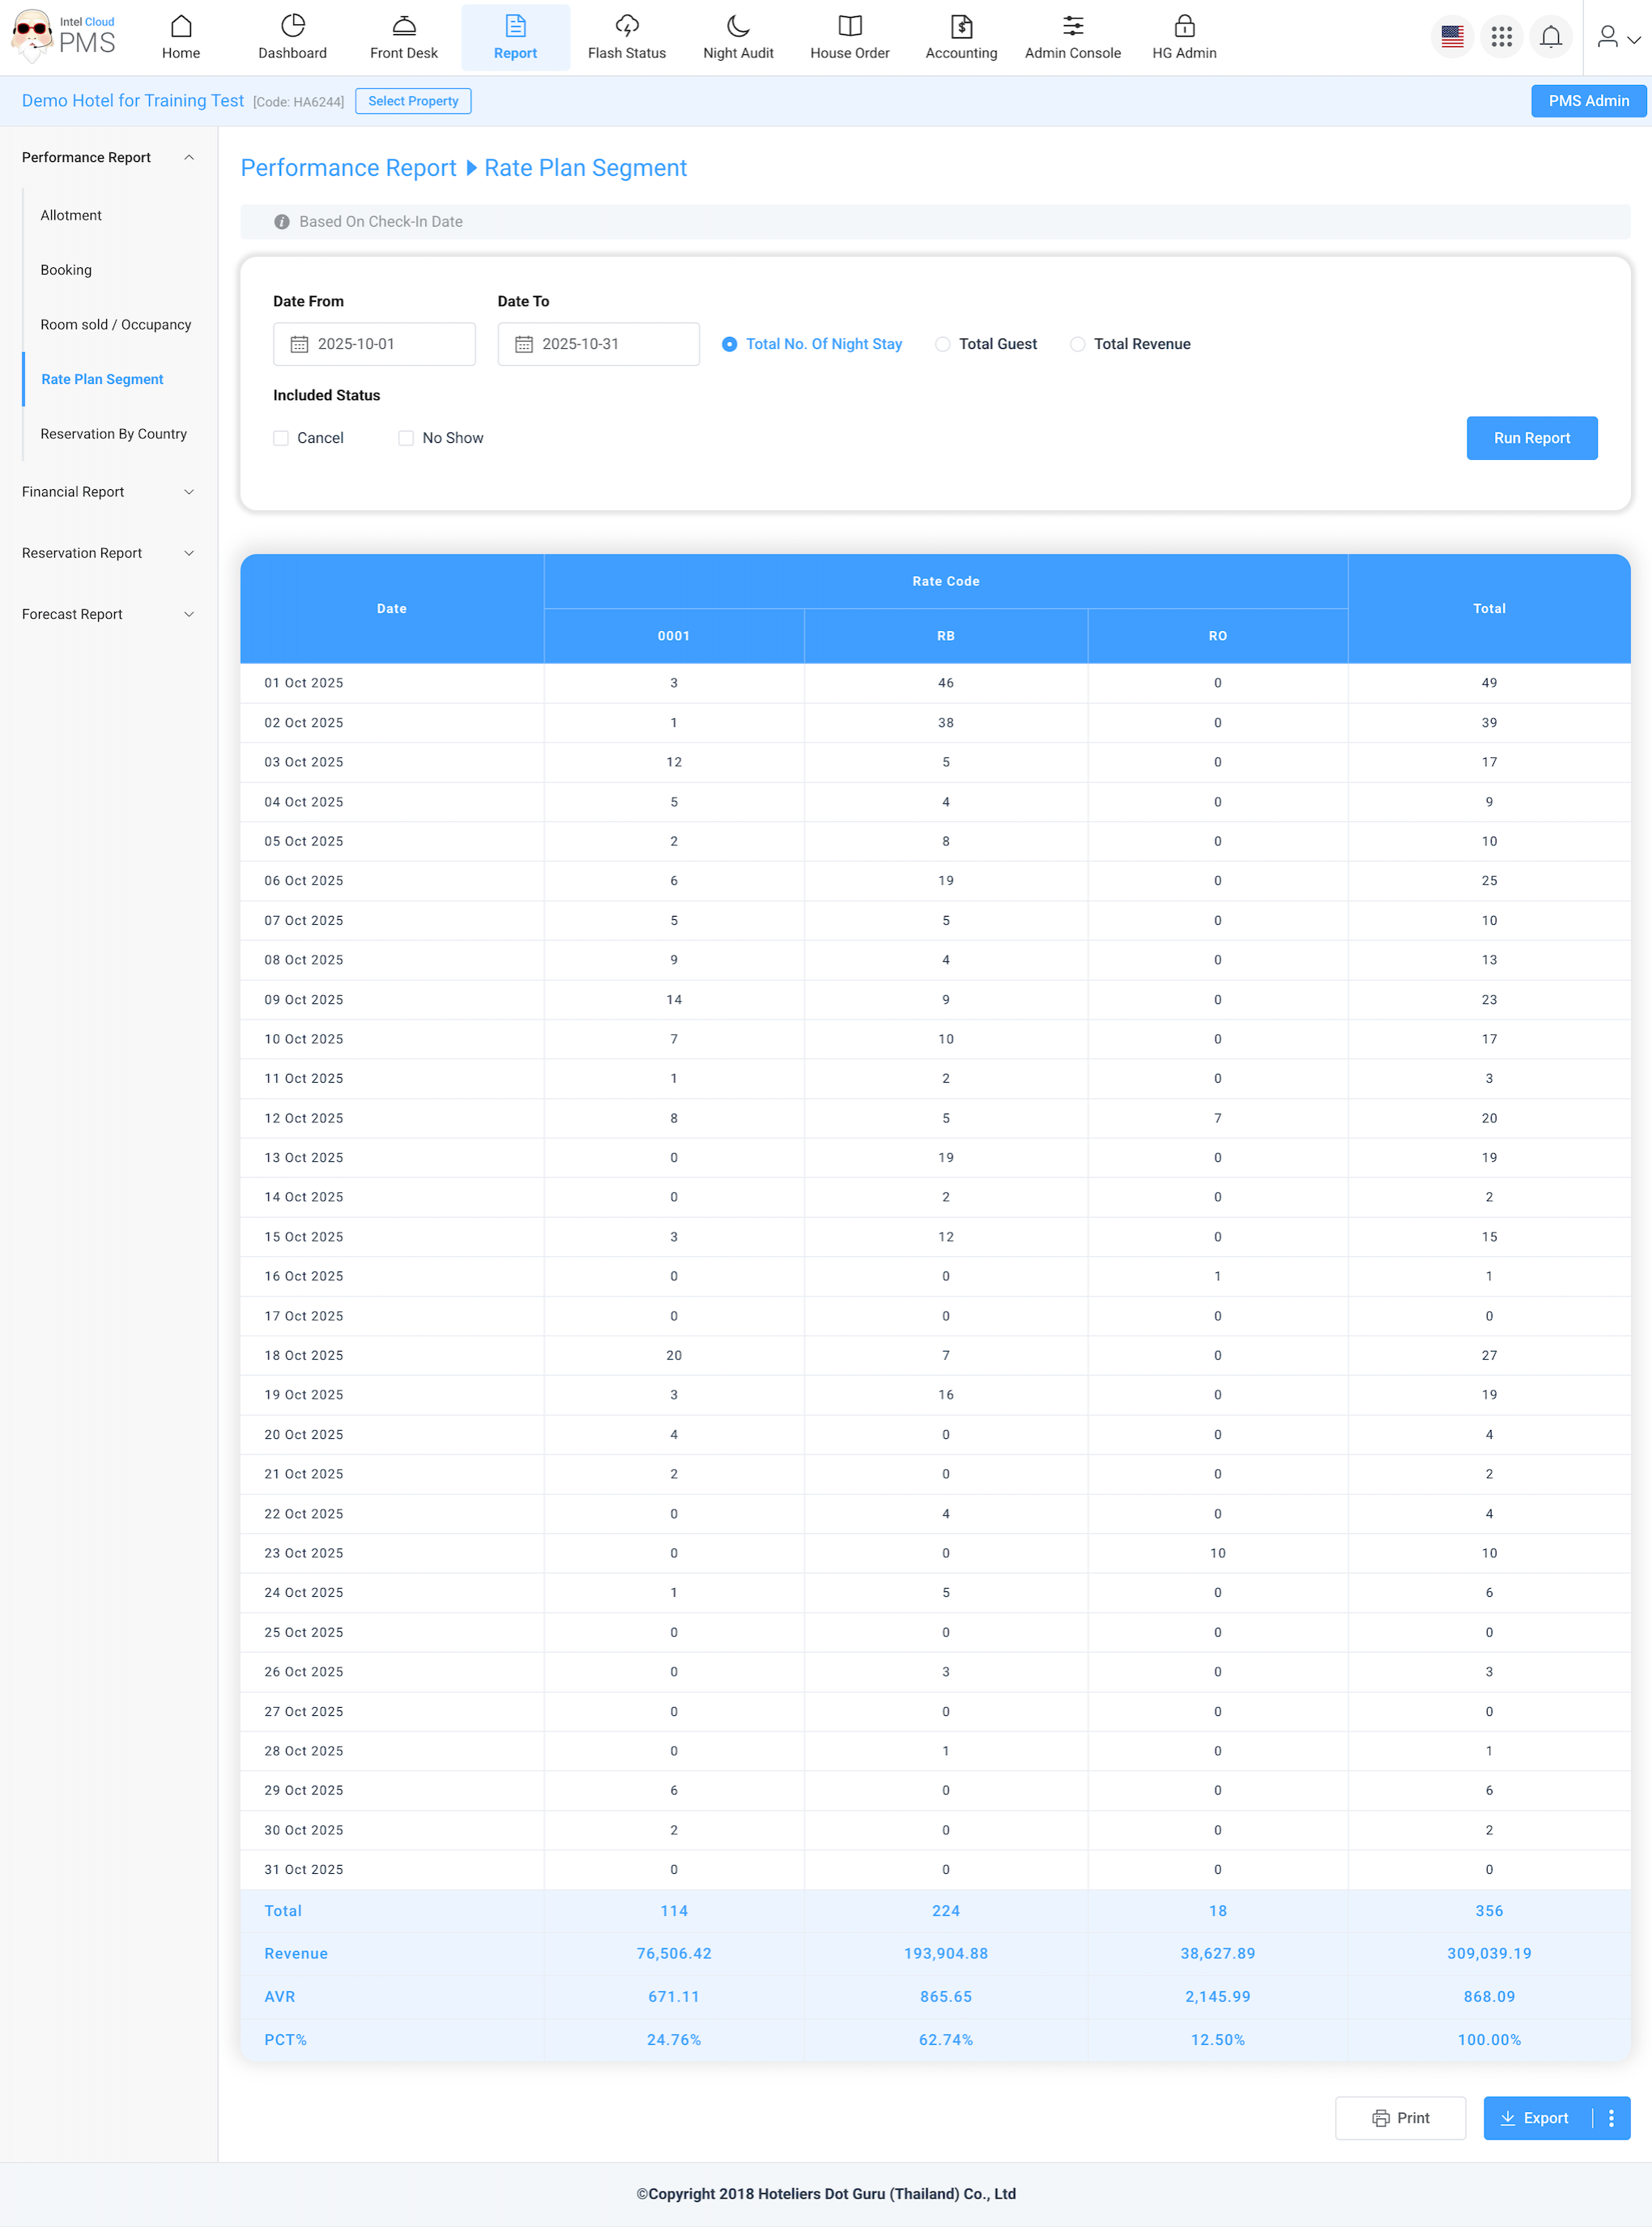Select the Total Revenue radio option

tap(1077, 344)
